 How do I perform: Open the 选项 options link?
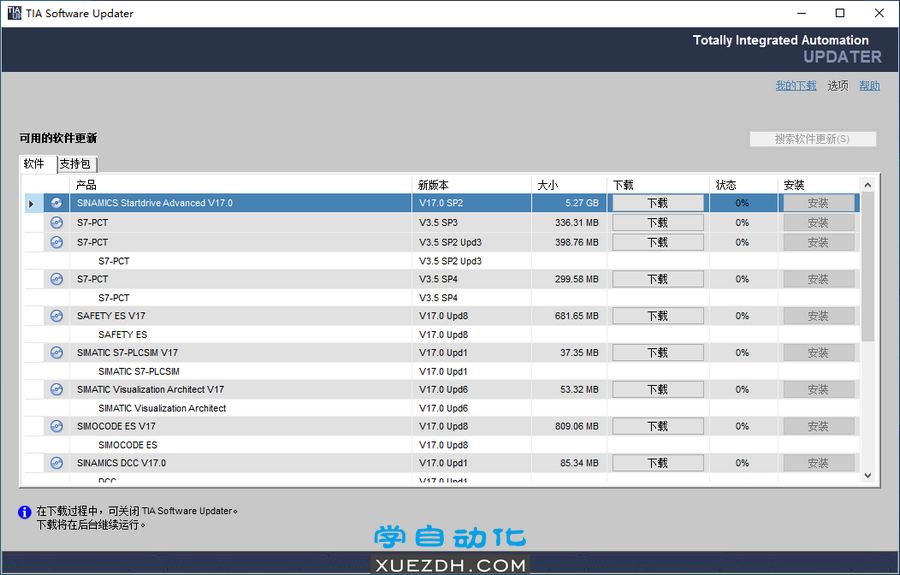(837, 86)
